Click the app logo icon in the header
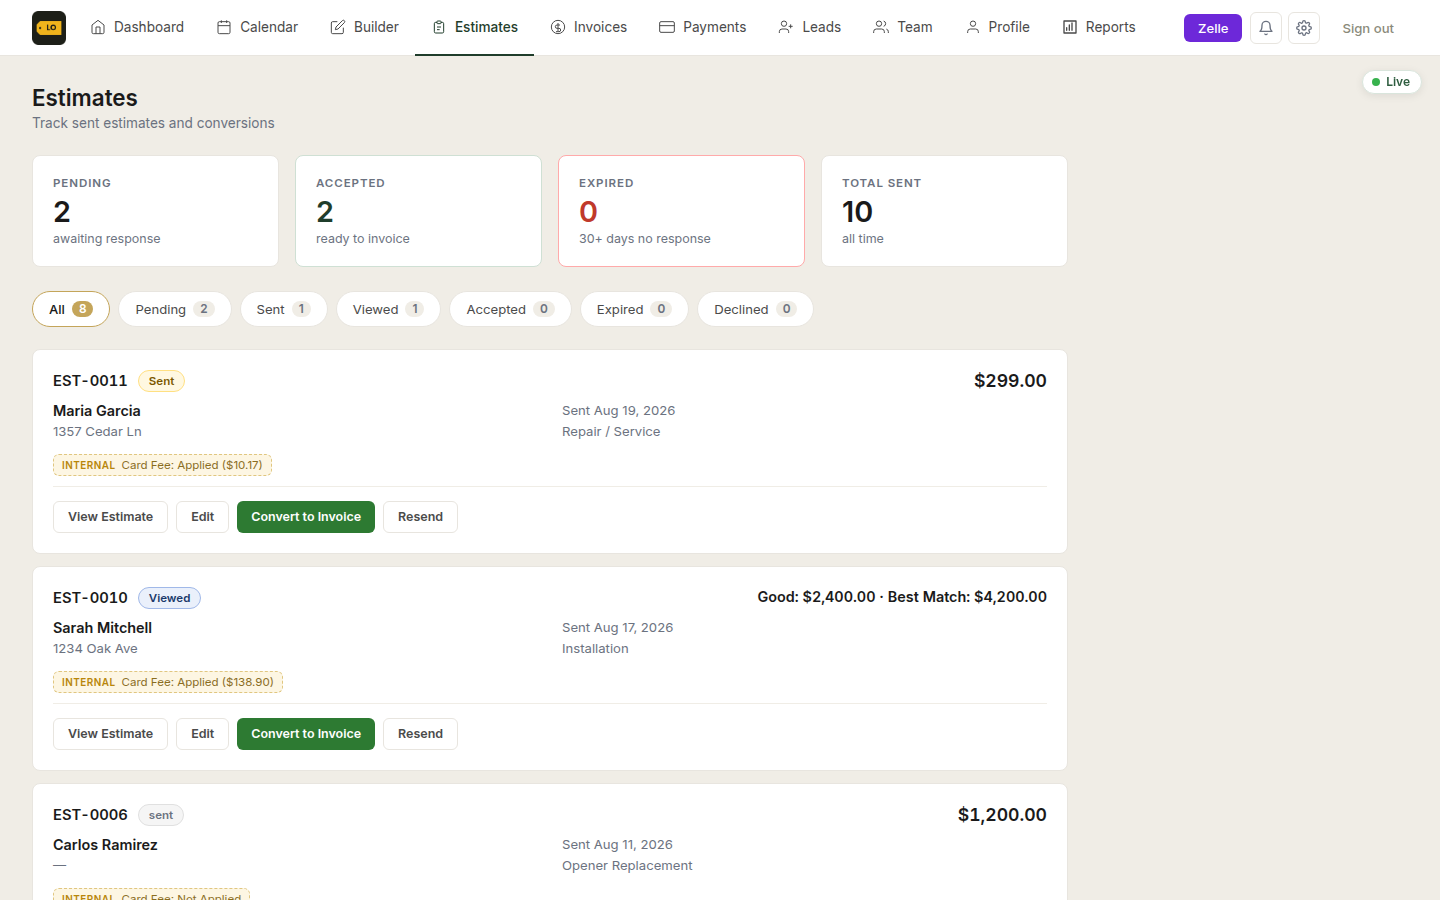This screenshot has height=900, width=1440. [x=49, y=28]
